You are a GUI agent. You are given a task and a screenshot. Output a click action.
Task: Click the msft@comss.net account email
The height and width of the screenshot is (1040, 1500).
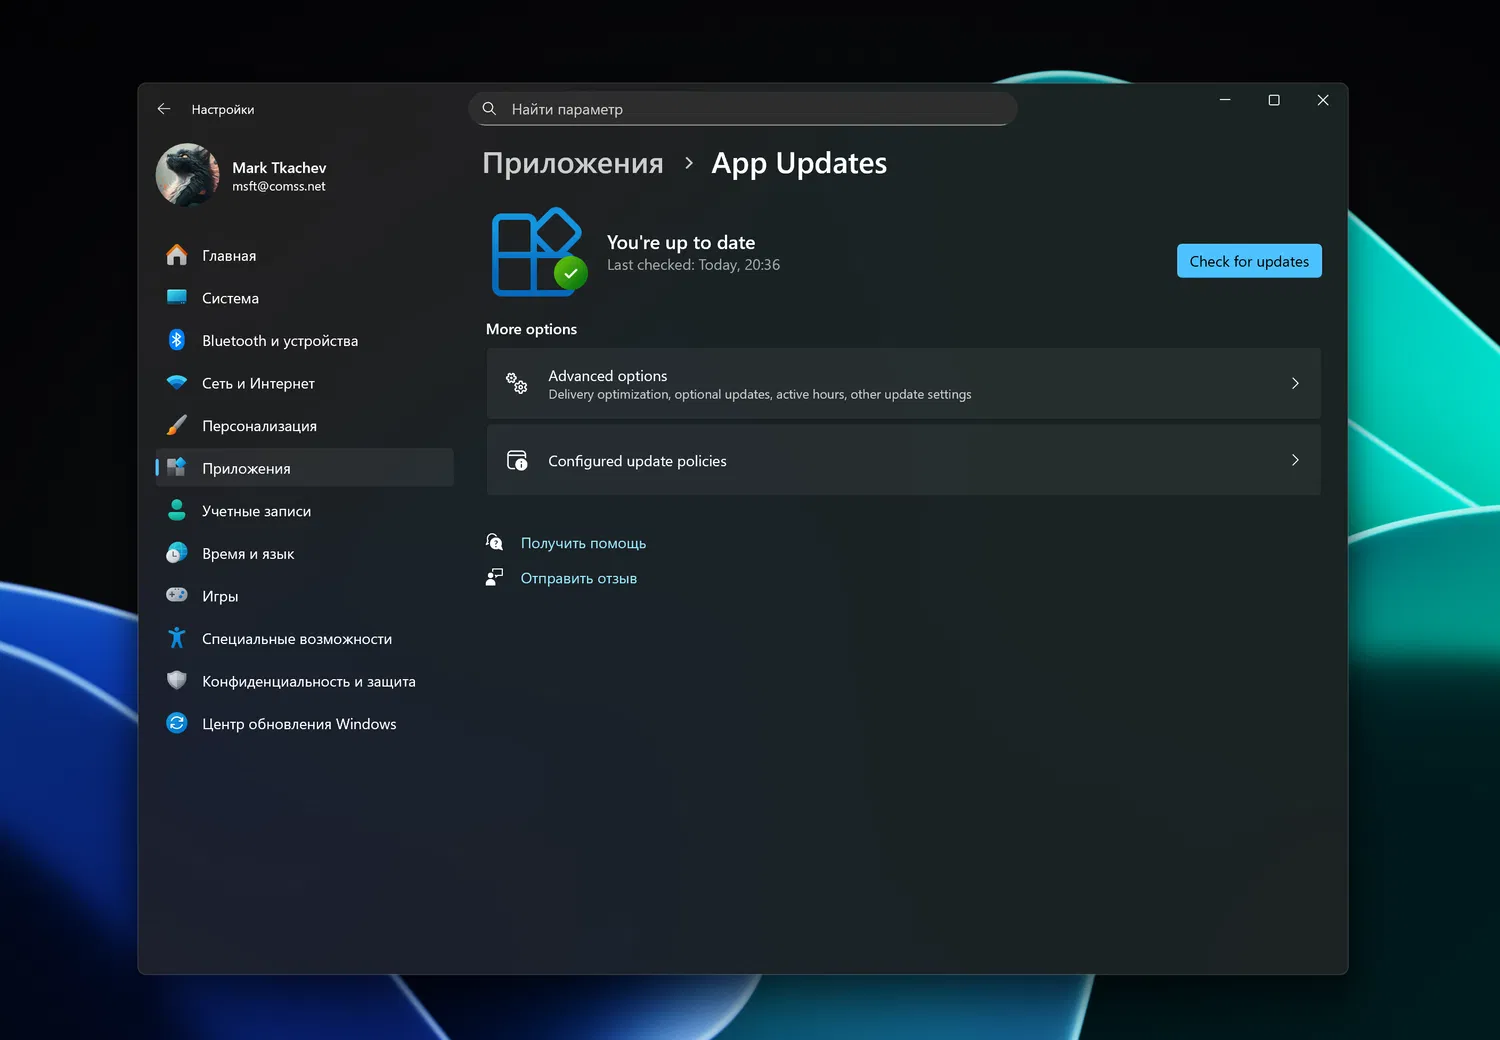pos(279,186)
